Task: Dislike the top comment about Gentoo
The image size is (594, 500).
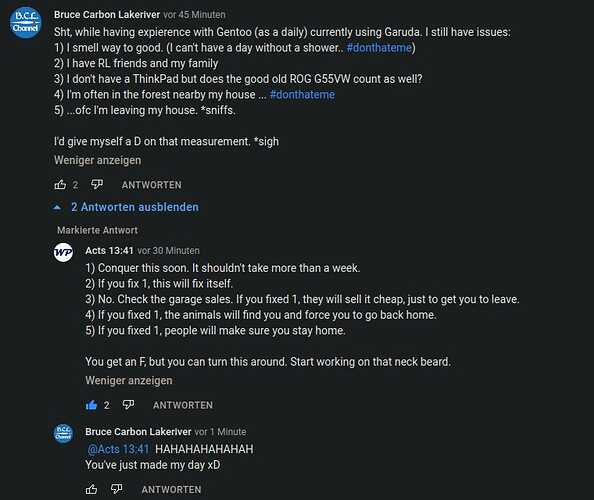Action: [97, 184]
